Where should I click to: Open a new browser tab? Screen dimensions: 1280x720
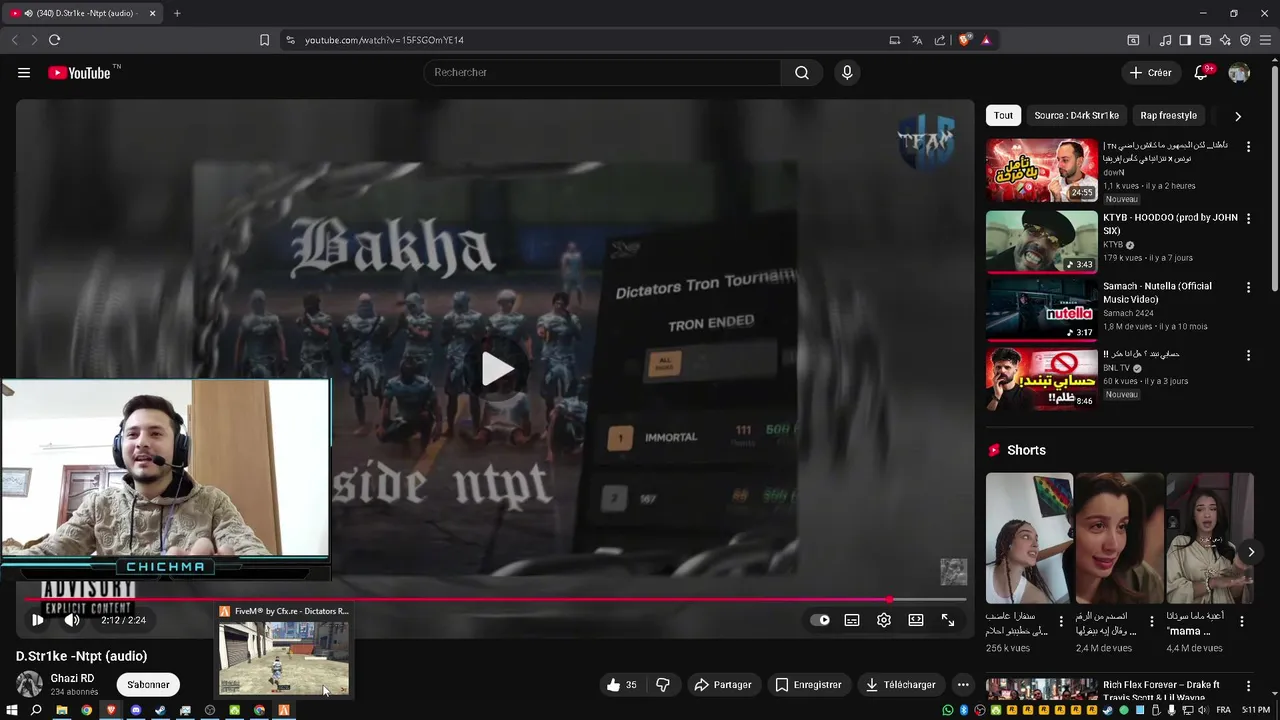click(177, 13)
